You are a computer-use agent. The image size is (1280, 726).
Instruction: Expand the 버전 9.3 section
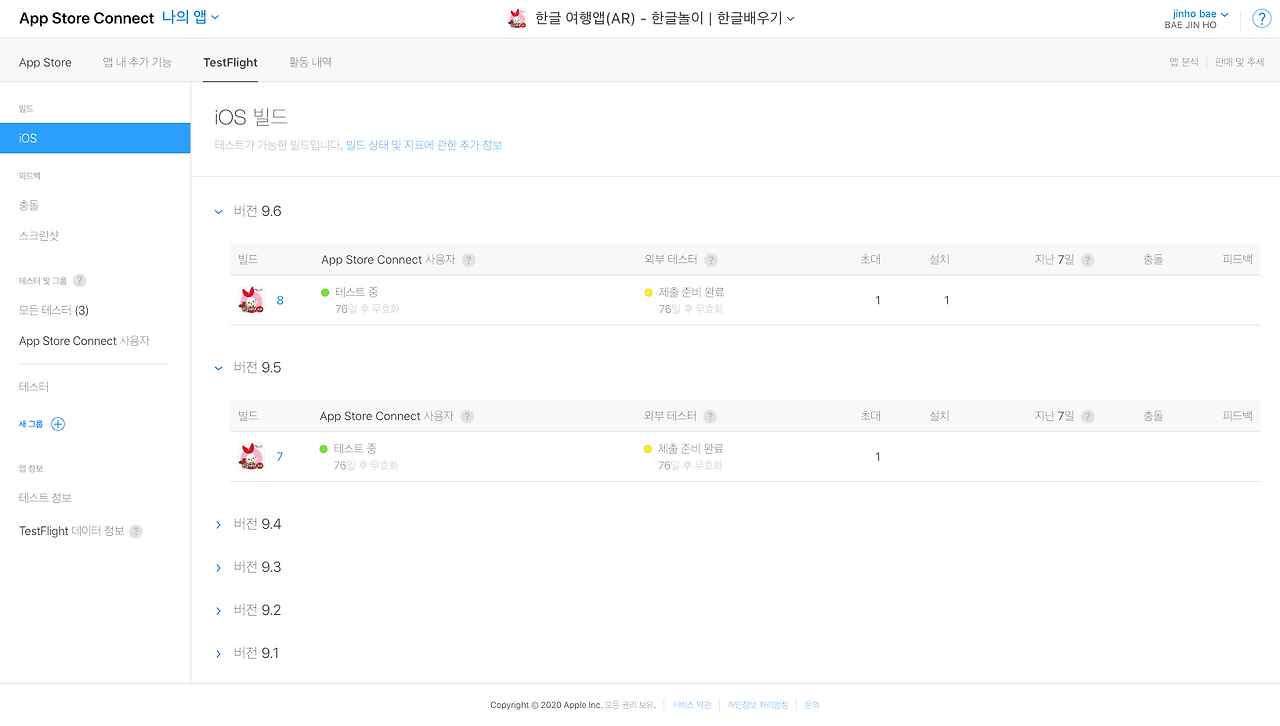[219, 567]
